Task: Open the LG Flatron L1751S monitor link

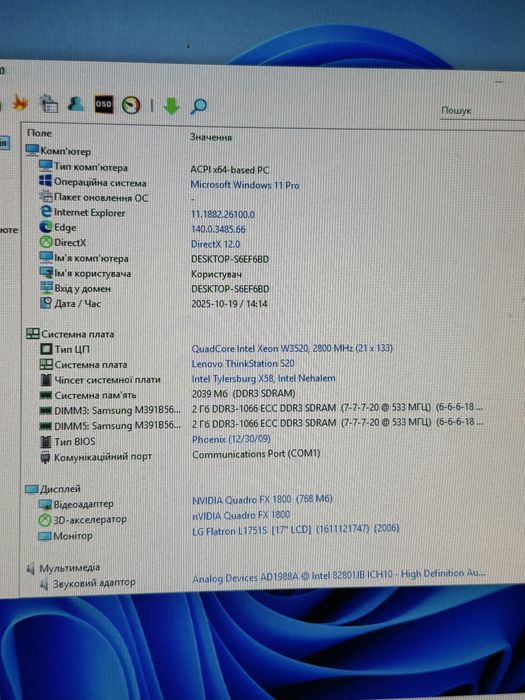Action: 296,530
